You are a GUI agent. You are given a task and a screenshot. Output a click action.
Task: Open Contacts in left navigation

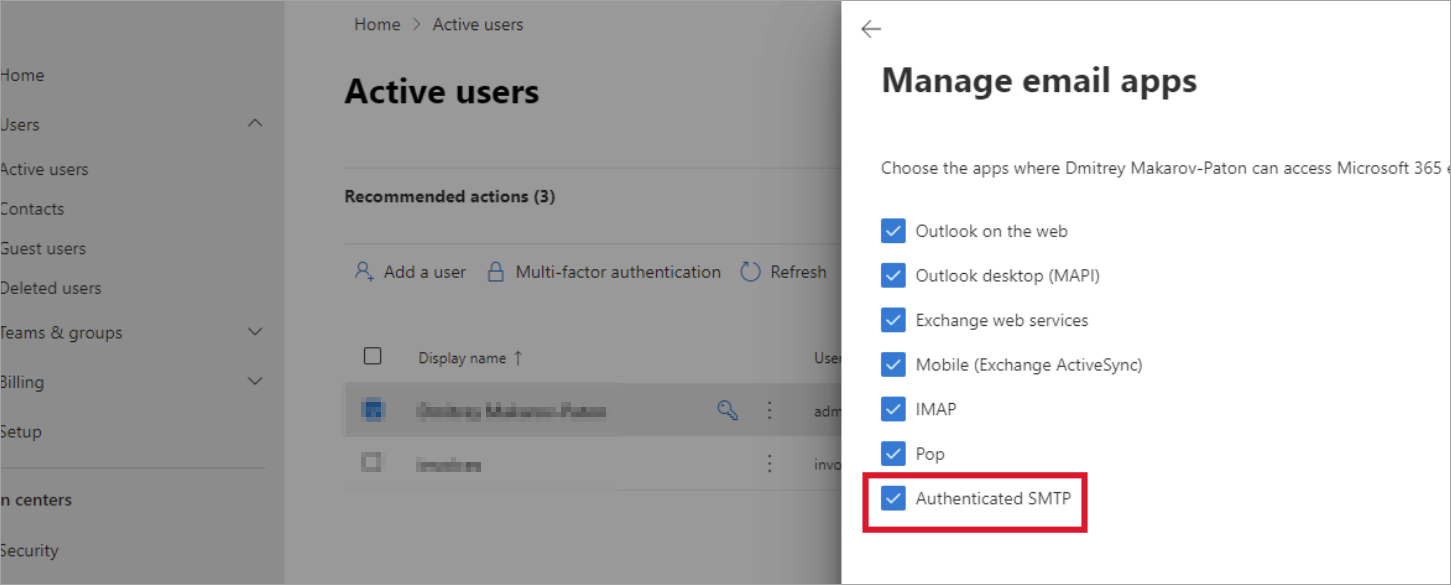click(32, 209)
